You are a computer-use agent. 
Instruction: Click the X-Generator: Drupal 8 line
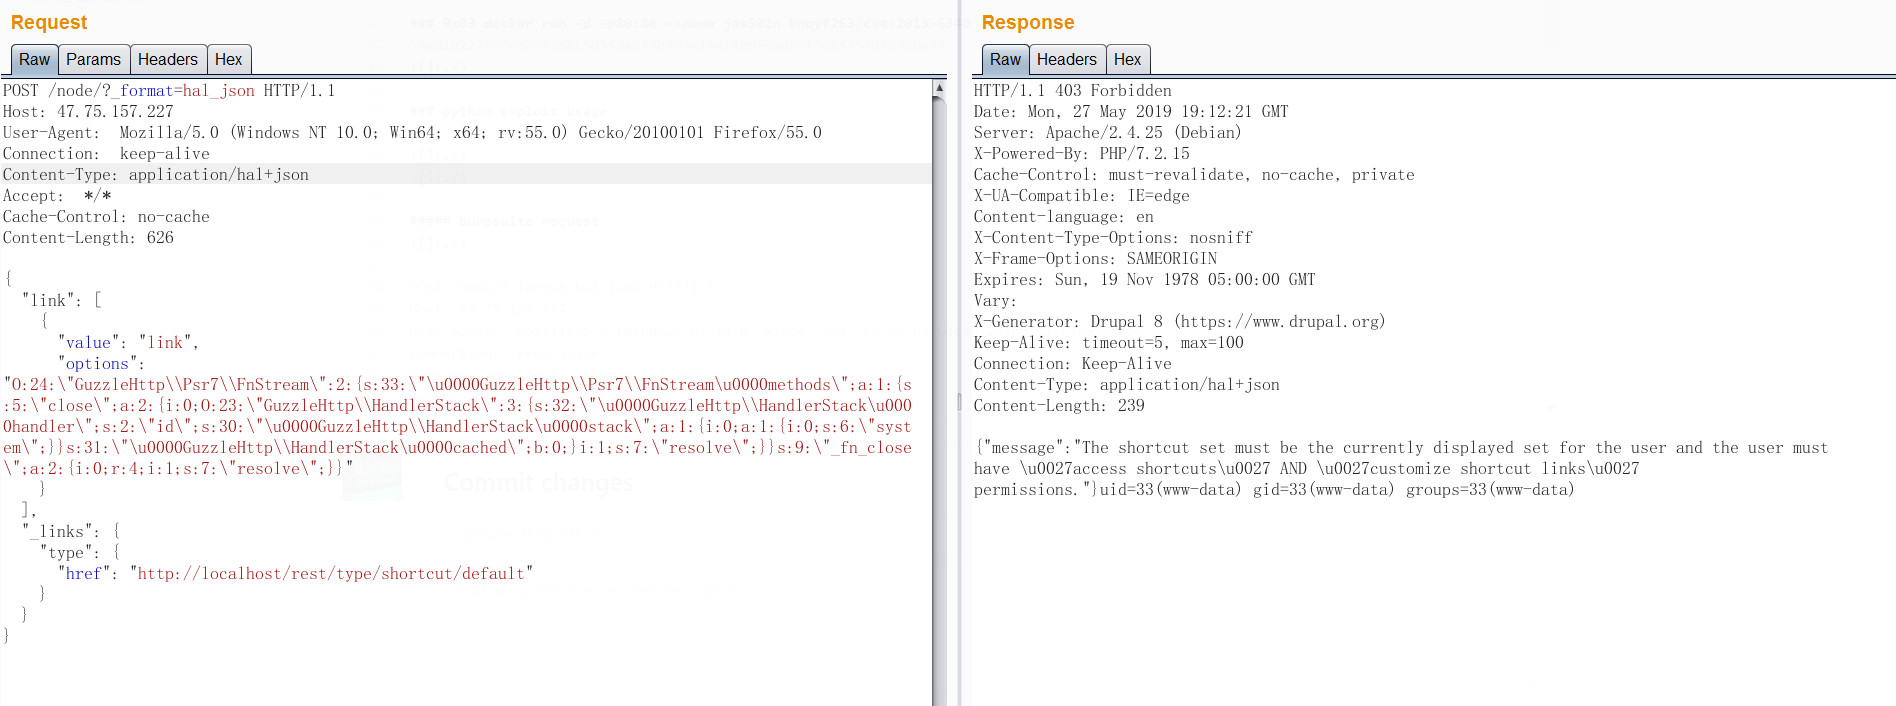(1180, 322)
